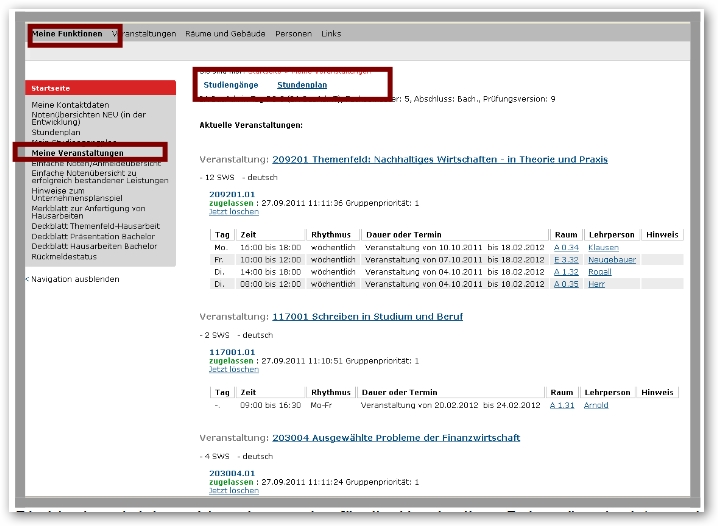Open room A 1.32 link
The image size is (718, 526).
click(566, 272)
